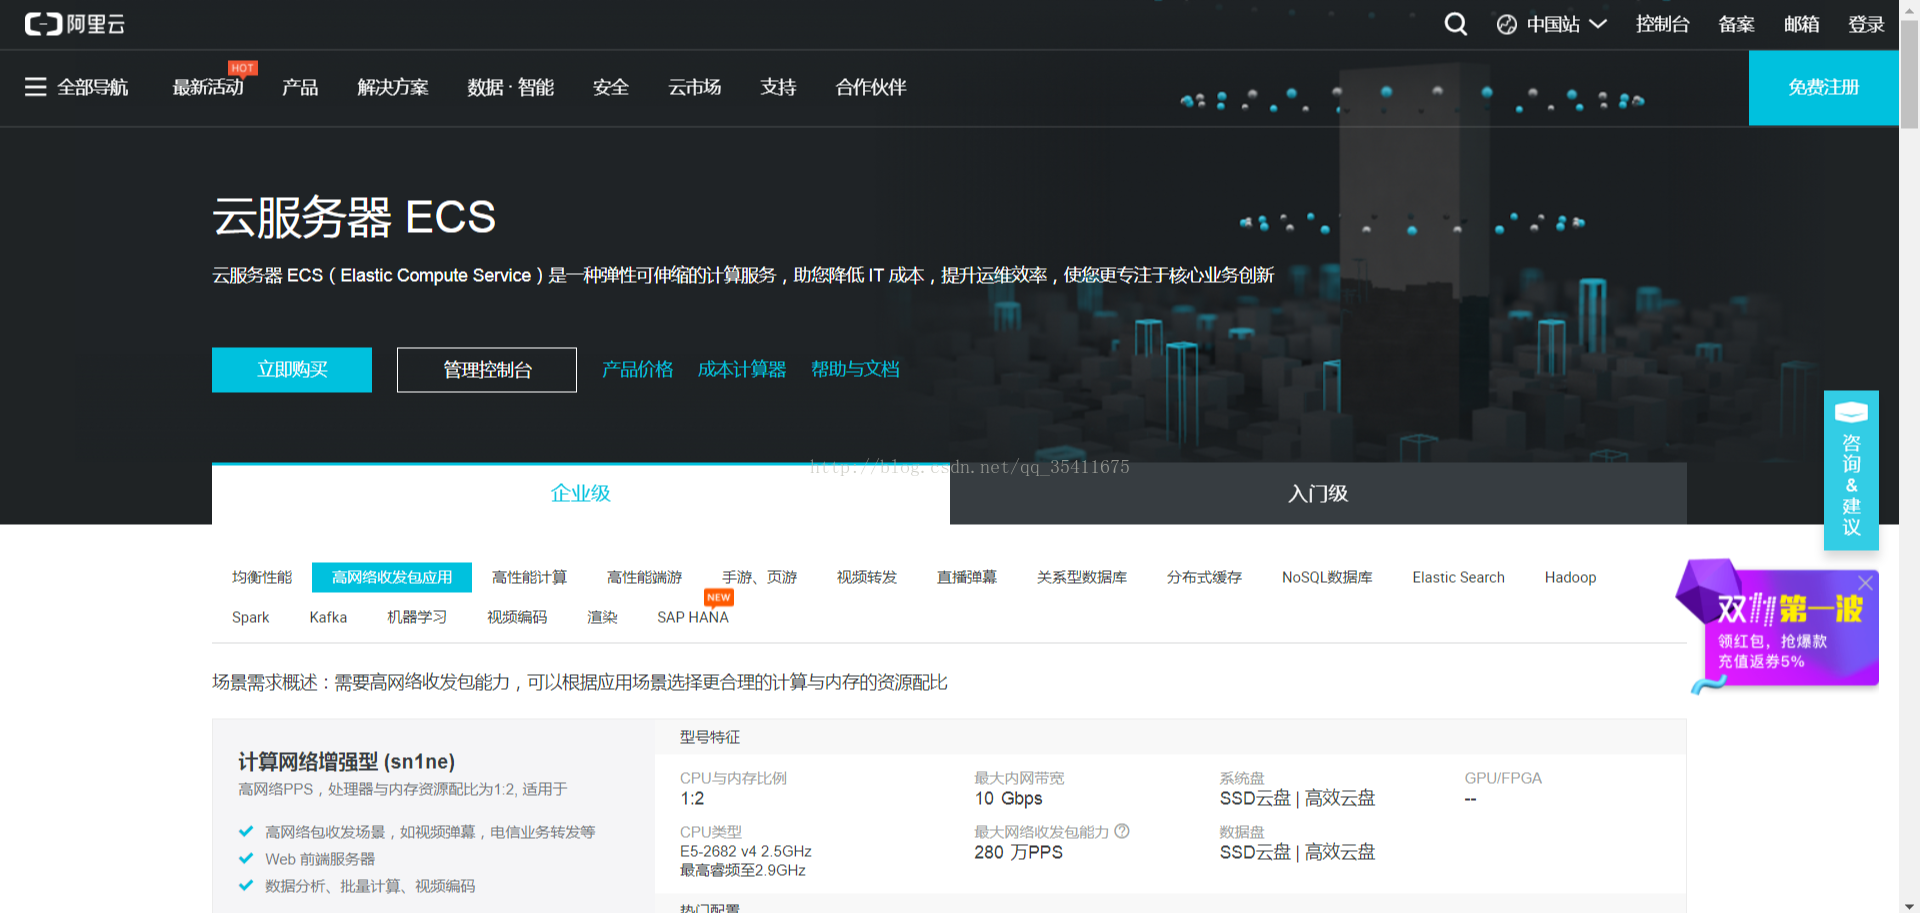Open the 邮箱 link
The width and height of the screenshot is (1920, 913).
tap(1801, 24)
